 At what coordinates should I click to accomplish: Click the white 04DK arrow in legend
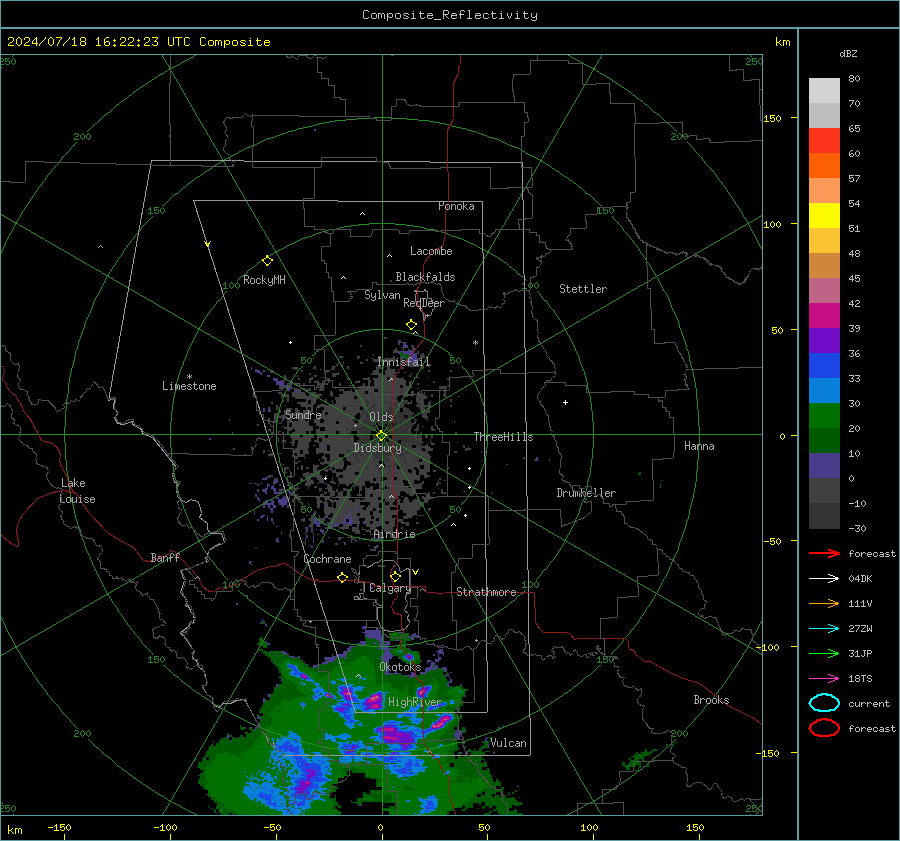pos(824,578)
